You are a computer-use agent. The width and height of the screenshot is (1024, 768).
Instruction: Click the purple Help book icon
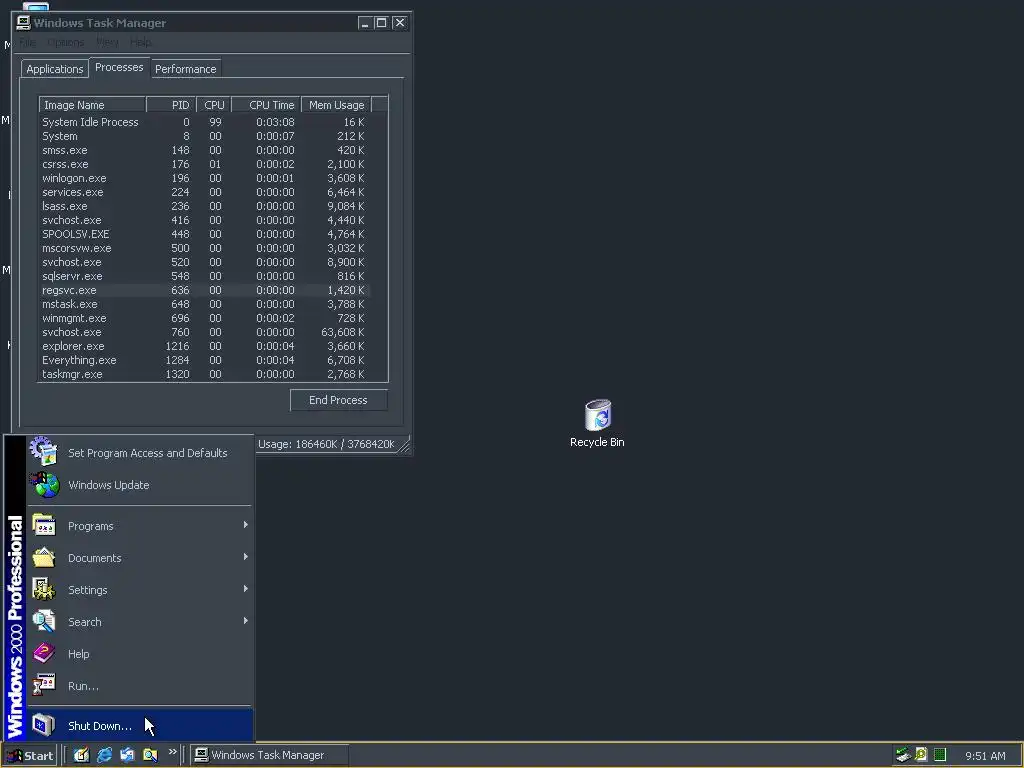(44, 653)
